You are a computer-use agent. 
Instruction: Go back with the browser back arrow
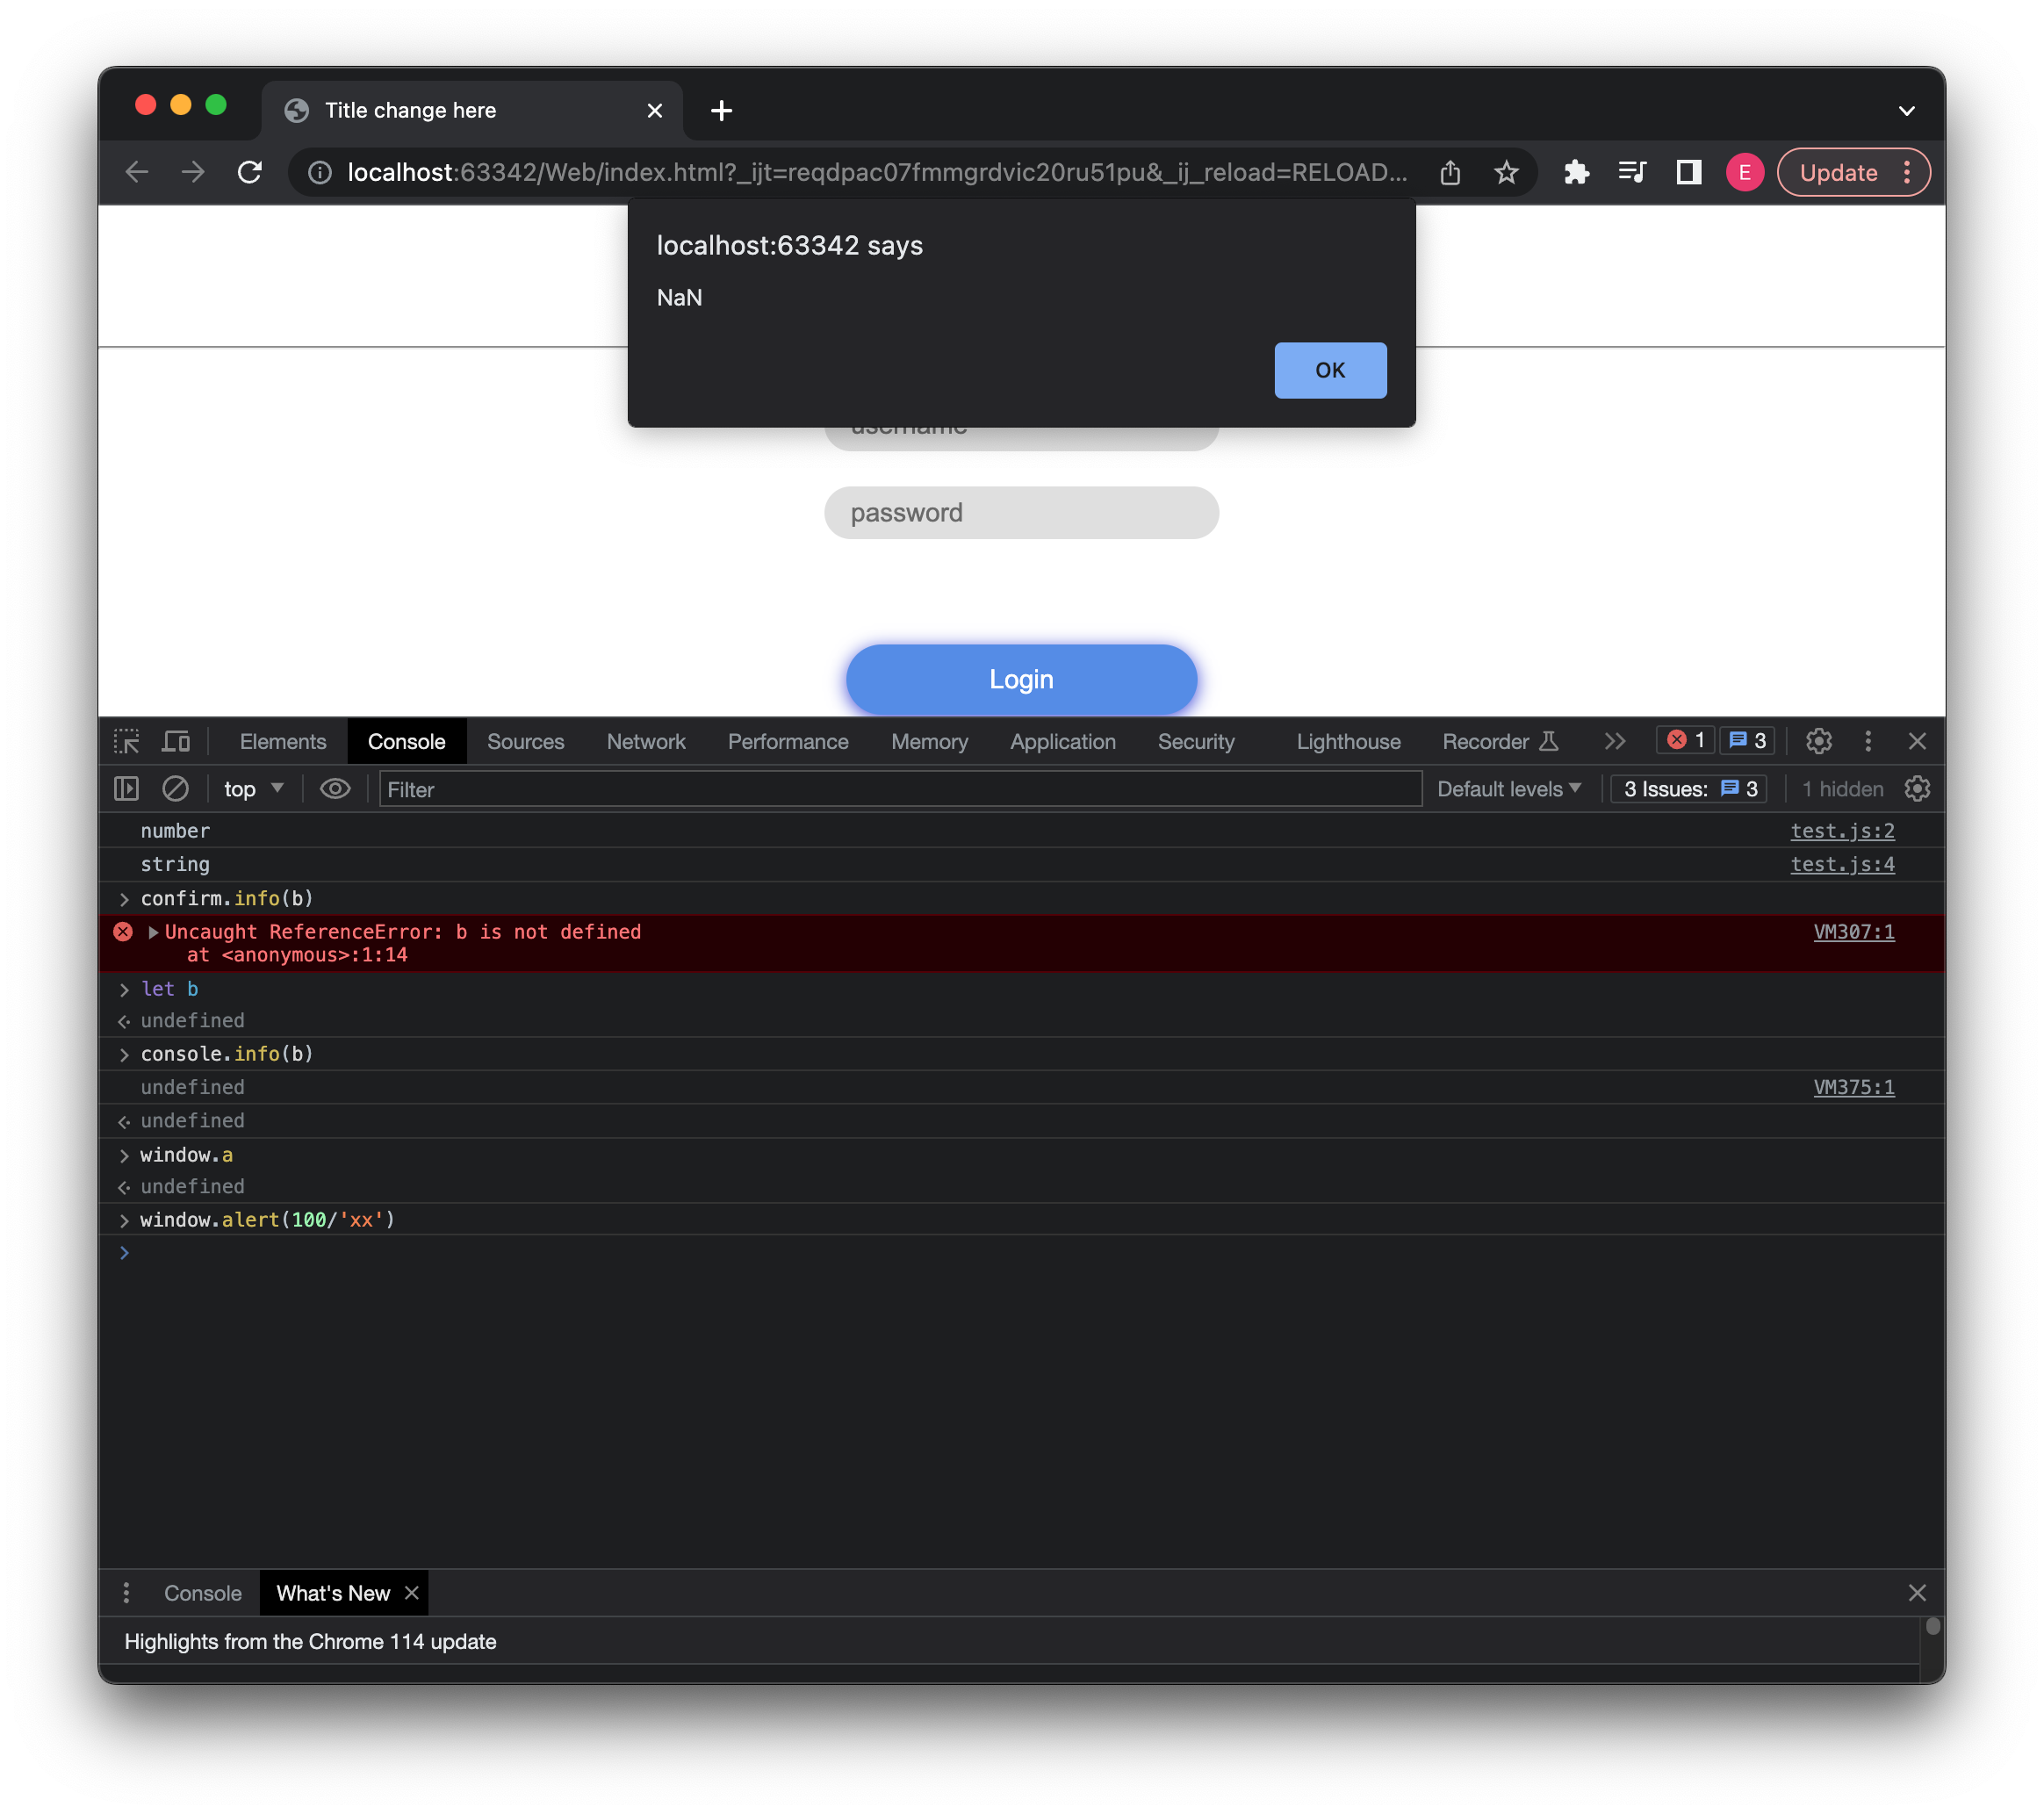click(x=137, y=172)
